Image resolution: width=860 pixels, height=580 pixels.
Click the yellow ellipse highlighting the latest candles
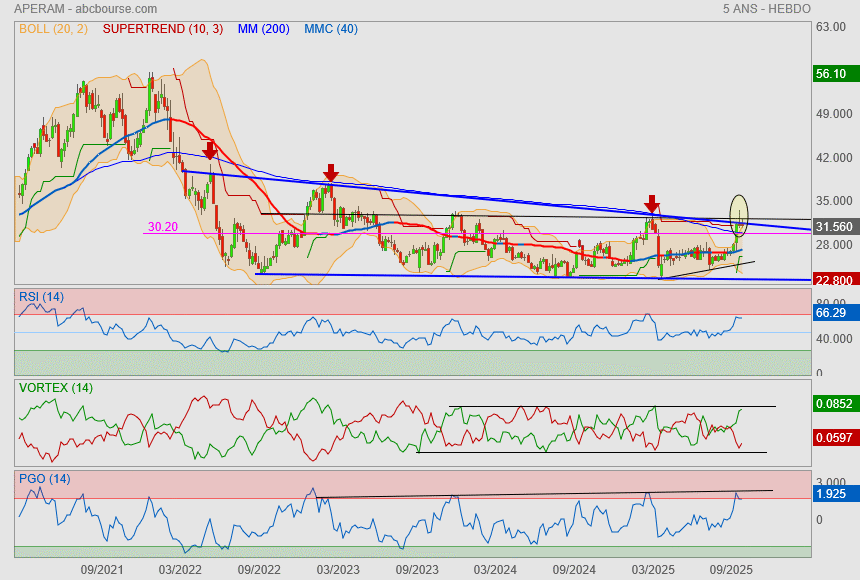(x=739, y=211)
